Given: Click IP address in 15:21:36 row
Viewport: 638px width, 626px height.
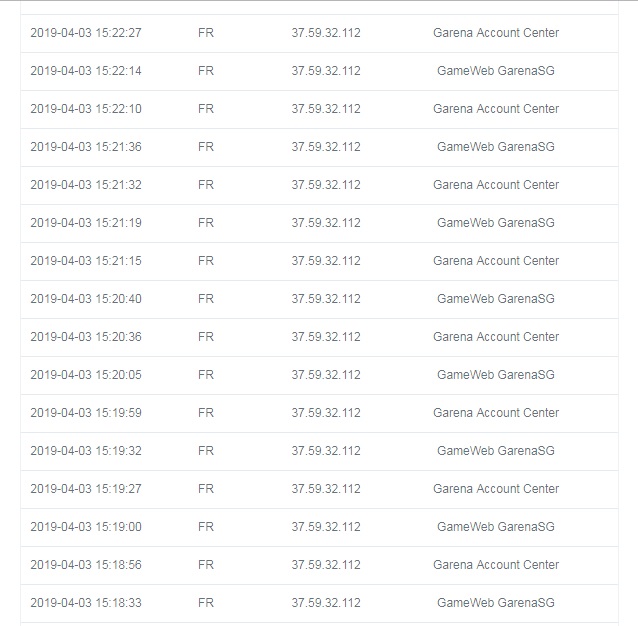Looking at the screenshot, I should click(x=326, y=147).
